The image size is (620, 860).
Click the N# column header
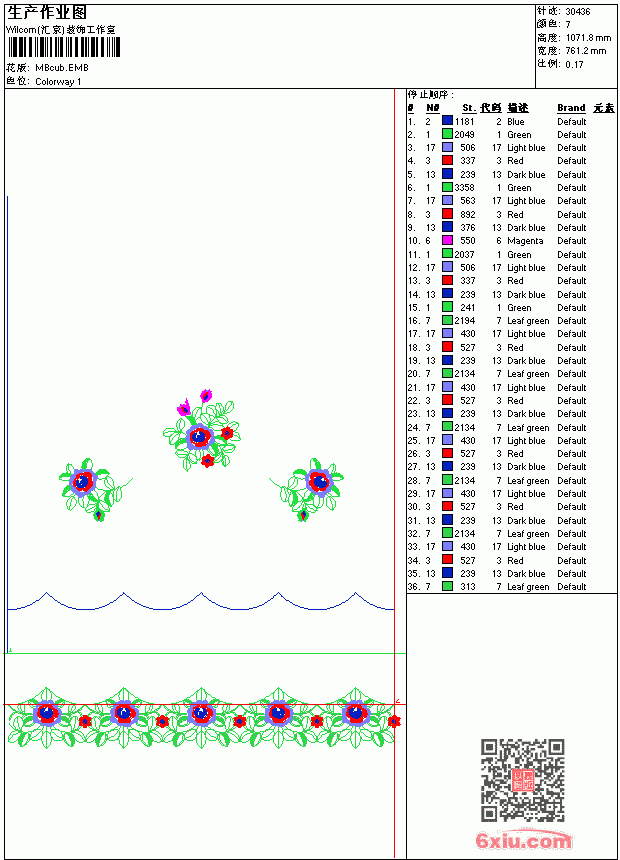(x=432, y=108)
